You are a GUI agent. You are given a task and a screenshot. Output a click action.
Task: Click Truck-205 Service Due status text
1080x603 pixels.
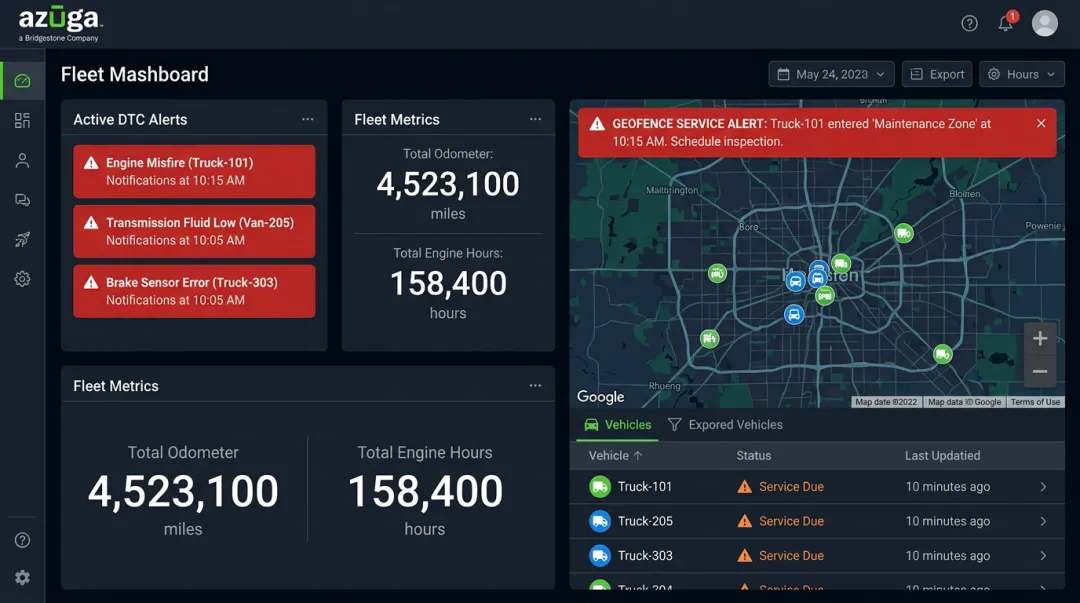coord(791,521)
